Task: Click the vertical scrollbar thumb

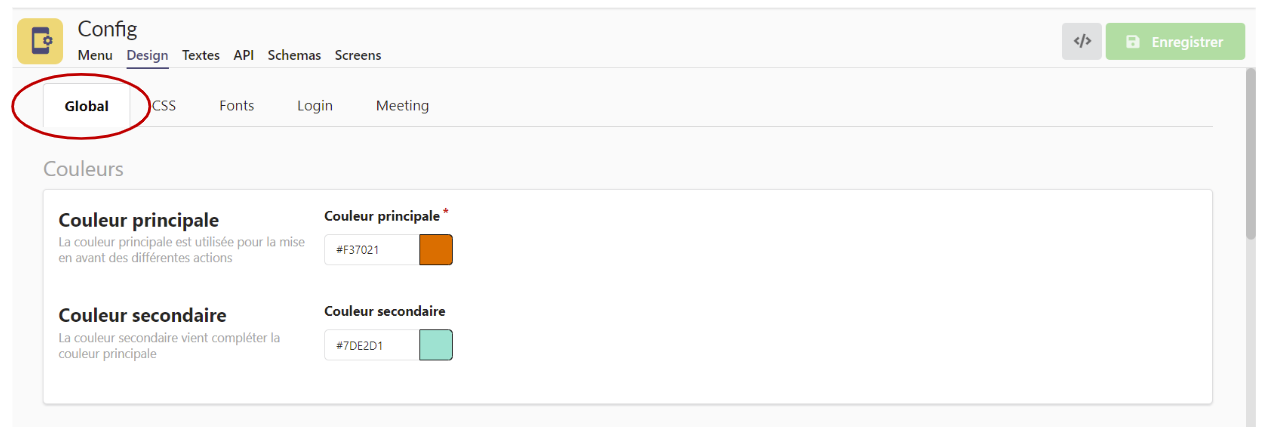Action: 1250,153
